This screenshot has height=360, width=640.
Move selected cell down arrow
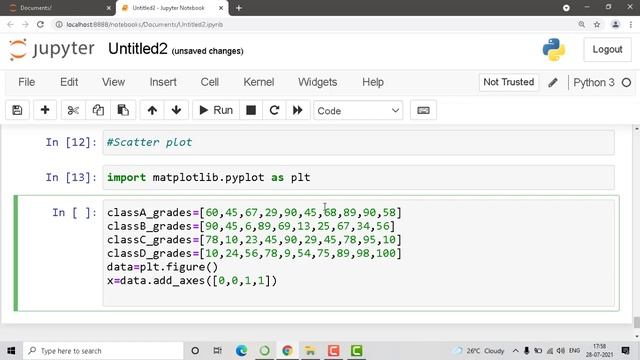point(176,110)
